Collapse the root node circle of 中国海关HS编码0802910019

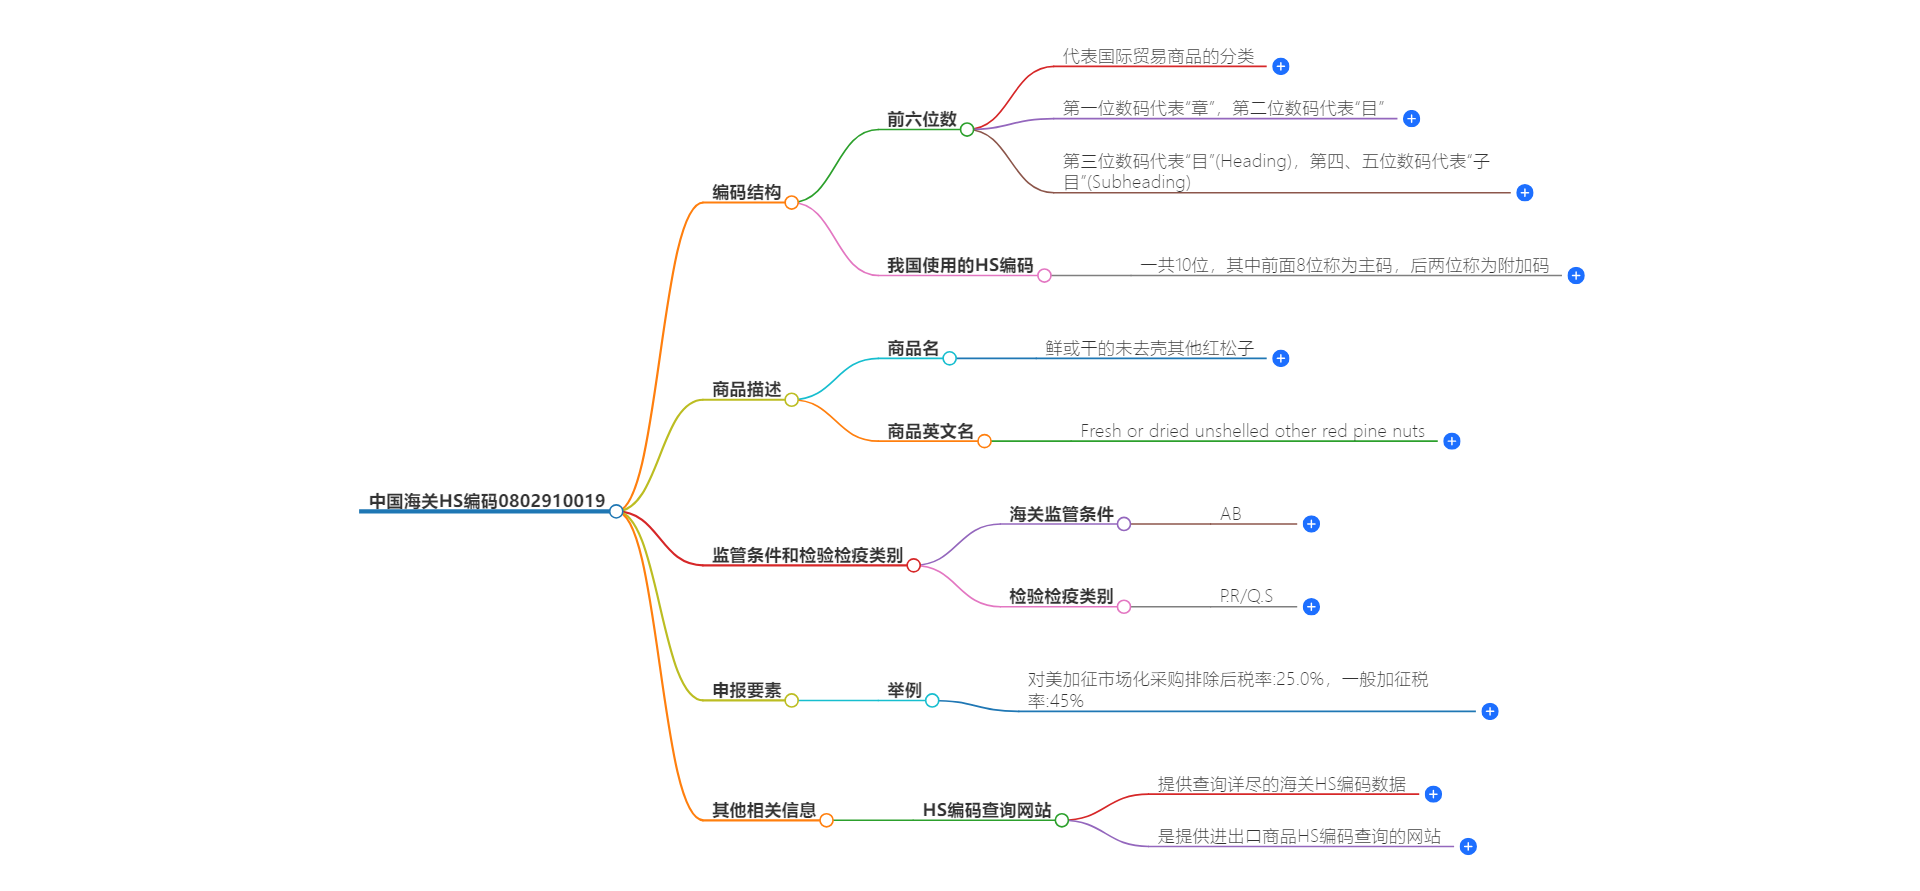coord(616,511)
